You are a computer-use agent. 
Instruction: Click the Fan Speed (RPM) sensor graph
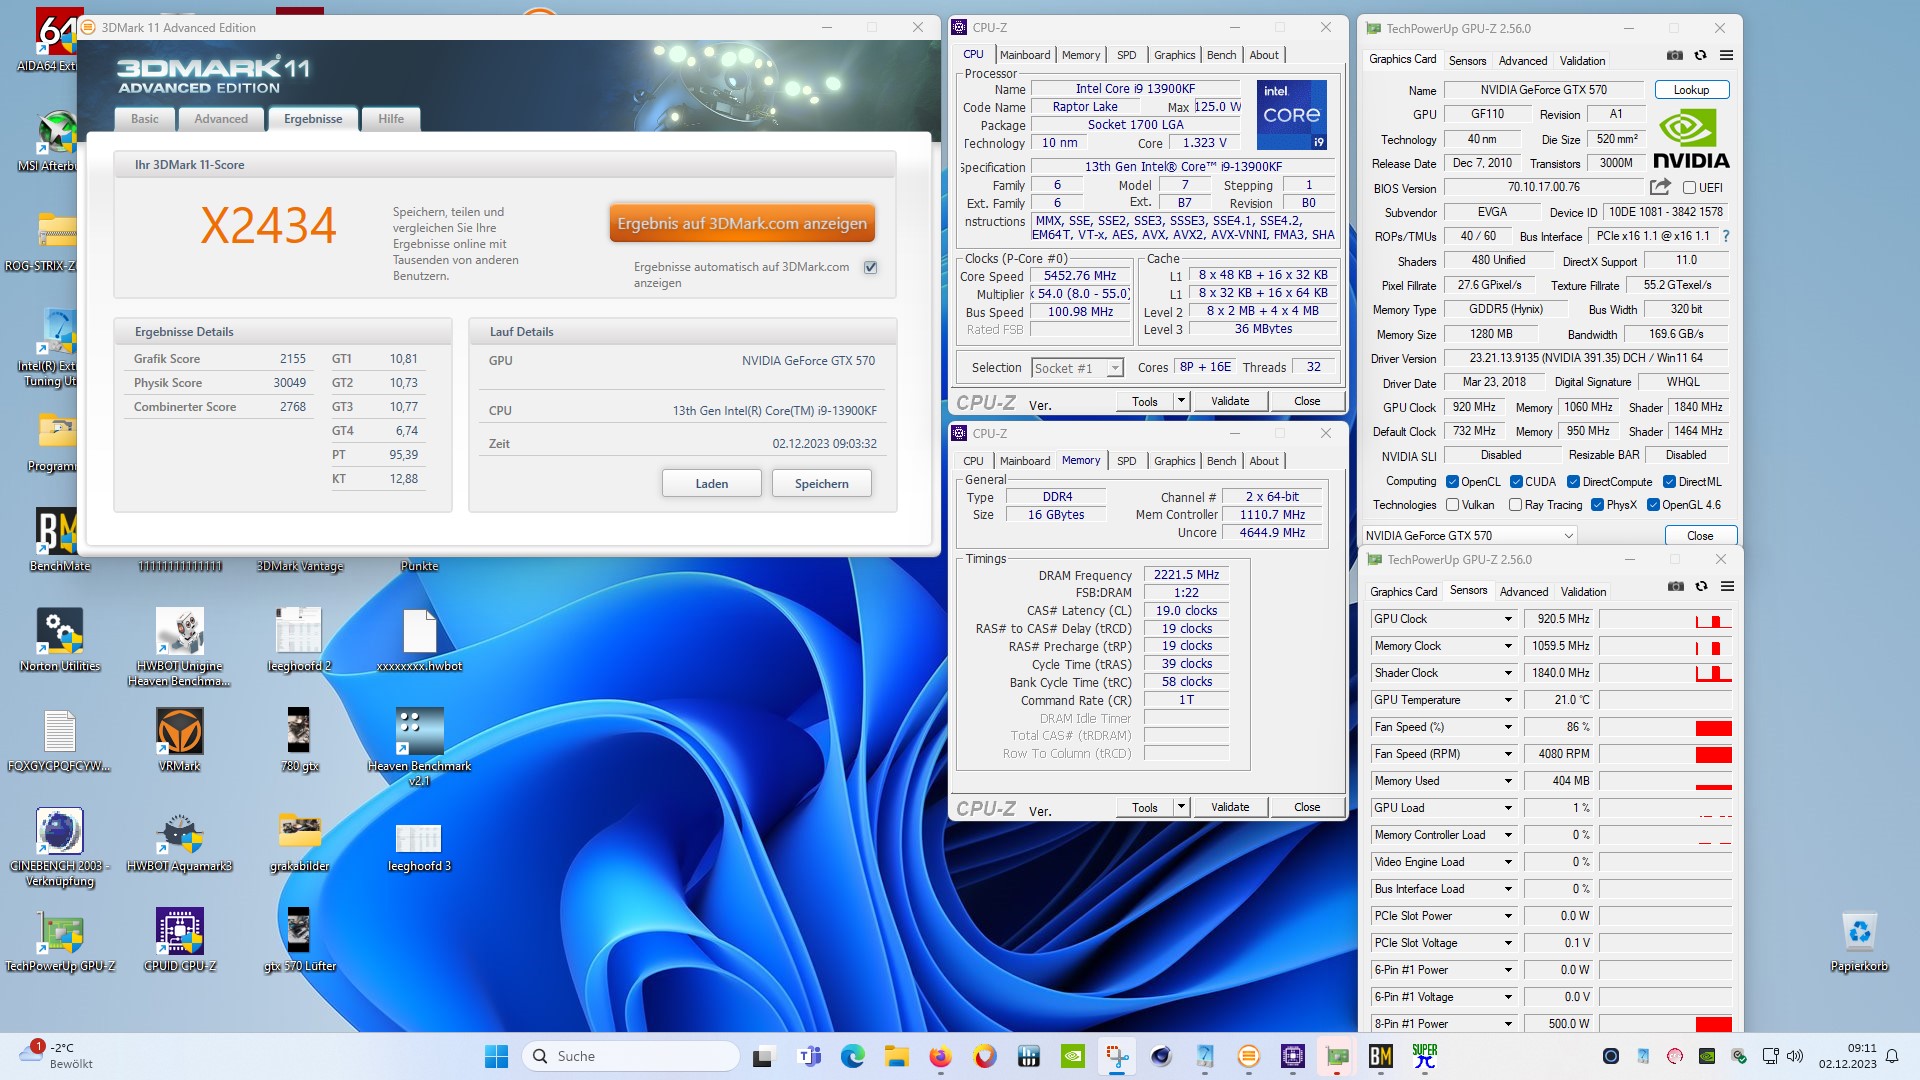click(1666, 754)
